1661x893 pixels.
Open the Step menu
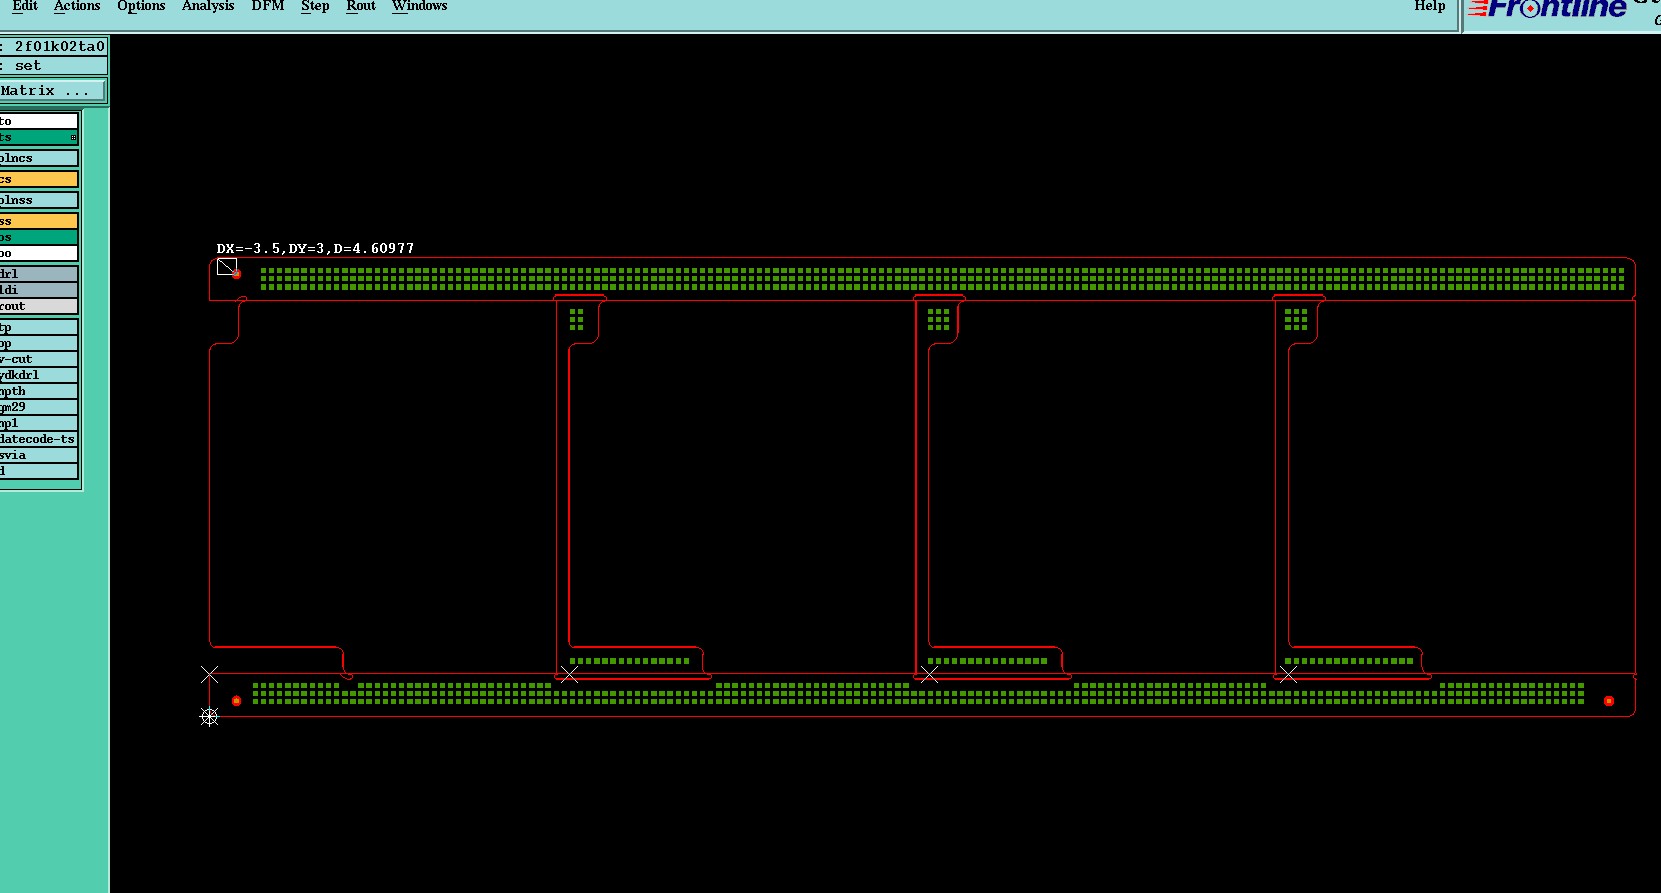(315, 6)
